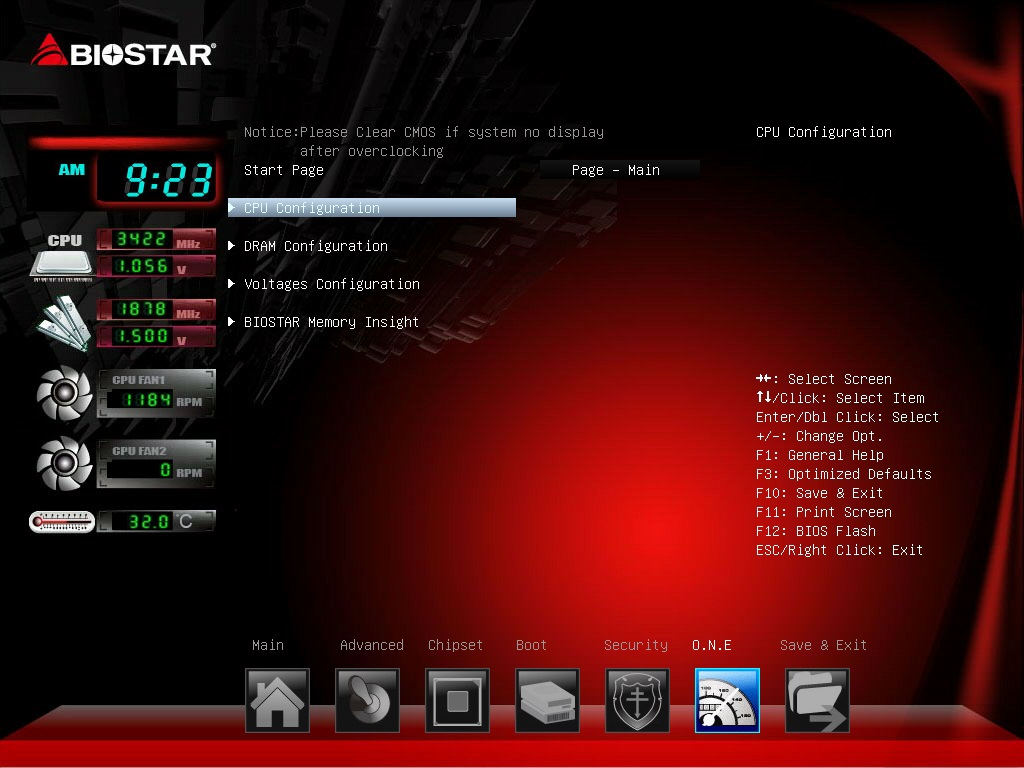This screenshot has width=1024, height=768.
Task: Open BIOSTAR Memory Insight submenu
Action: [x=331, y=322]
